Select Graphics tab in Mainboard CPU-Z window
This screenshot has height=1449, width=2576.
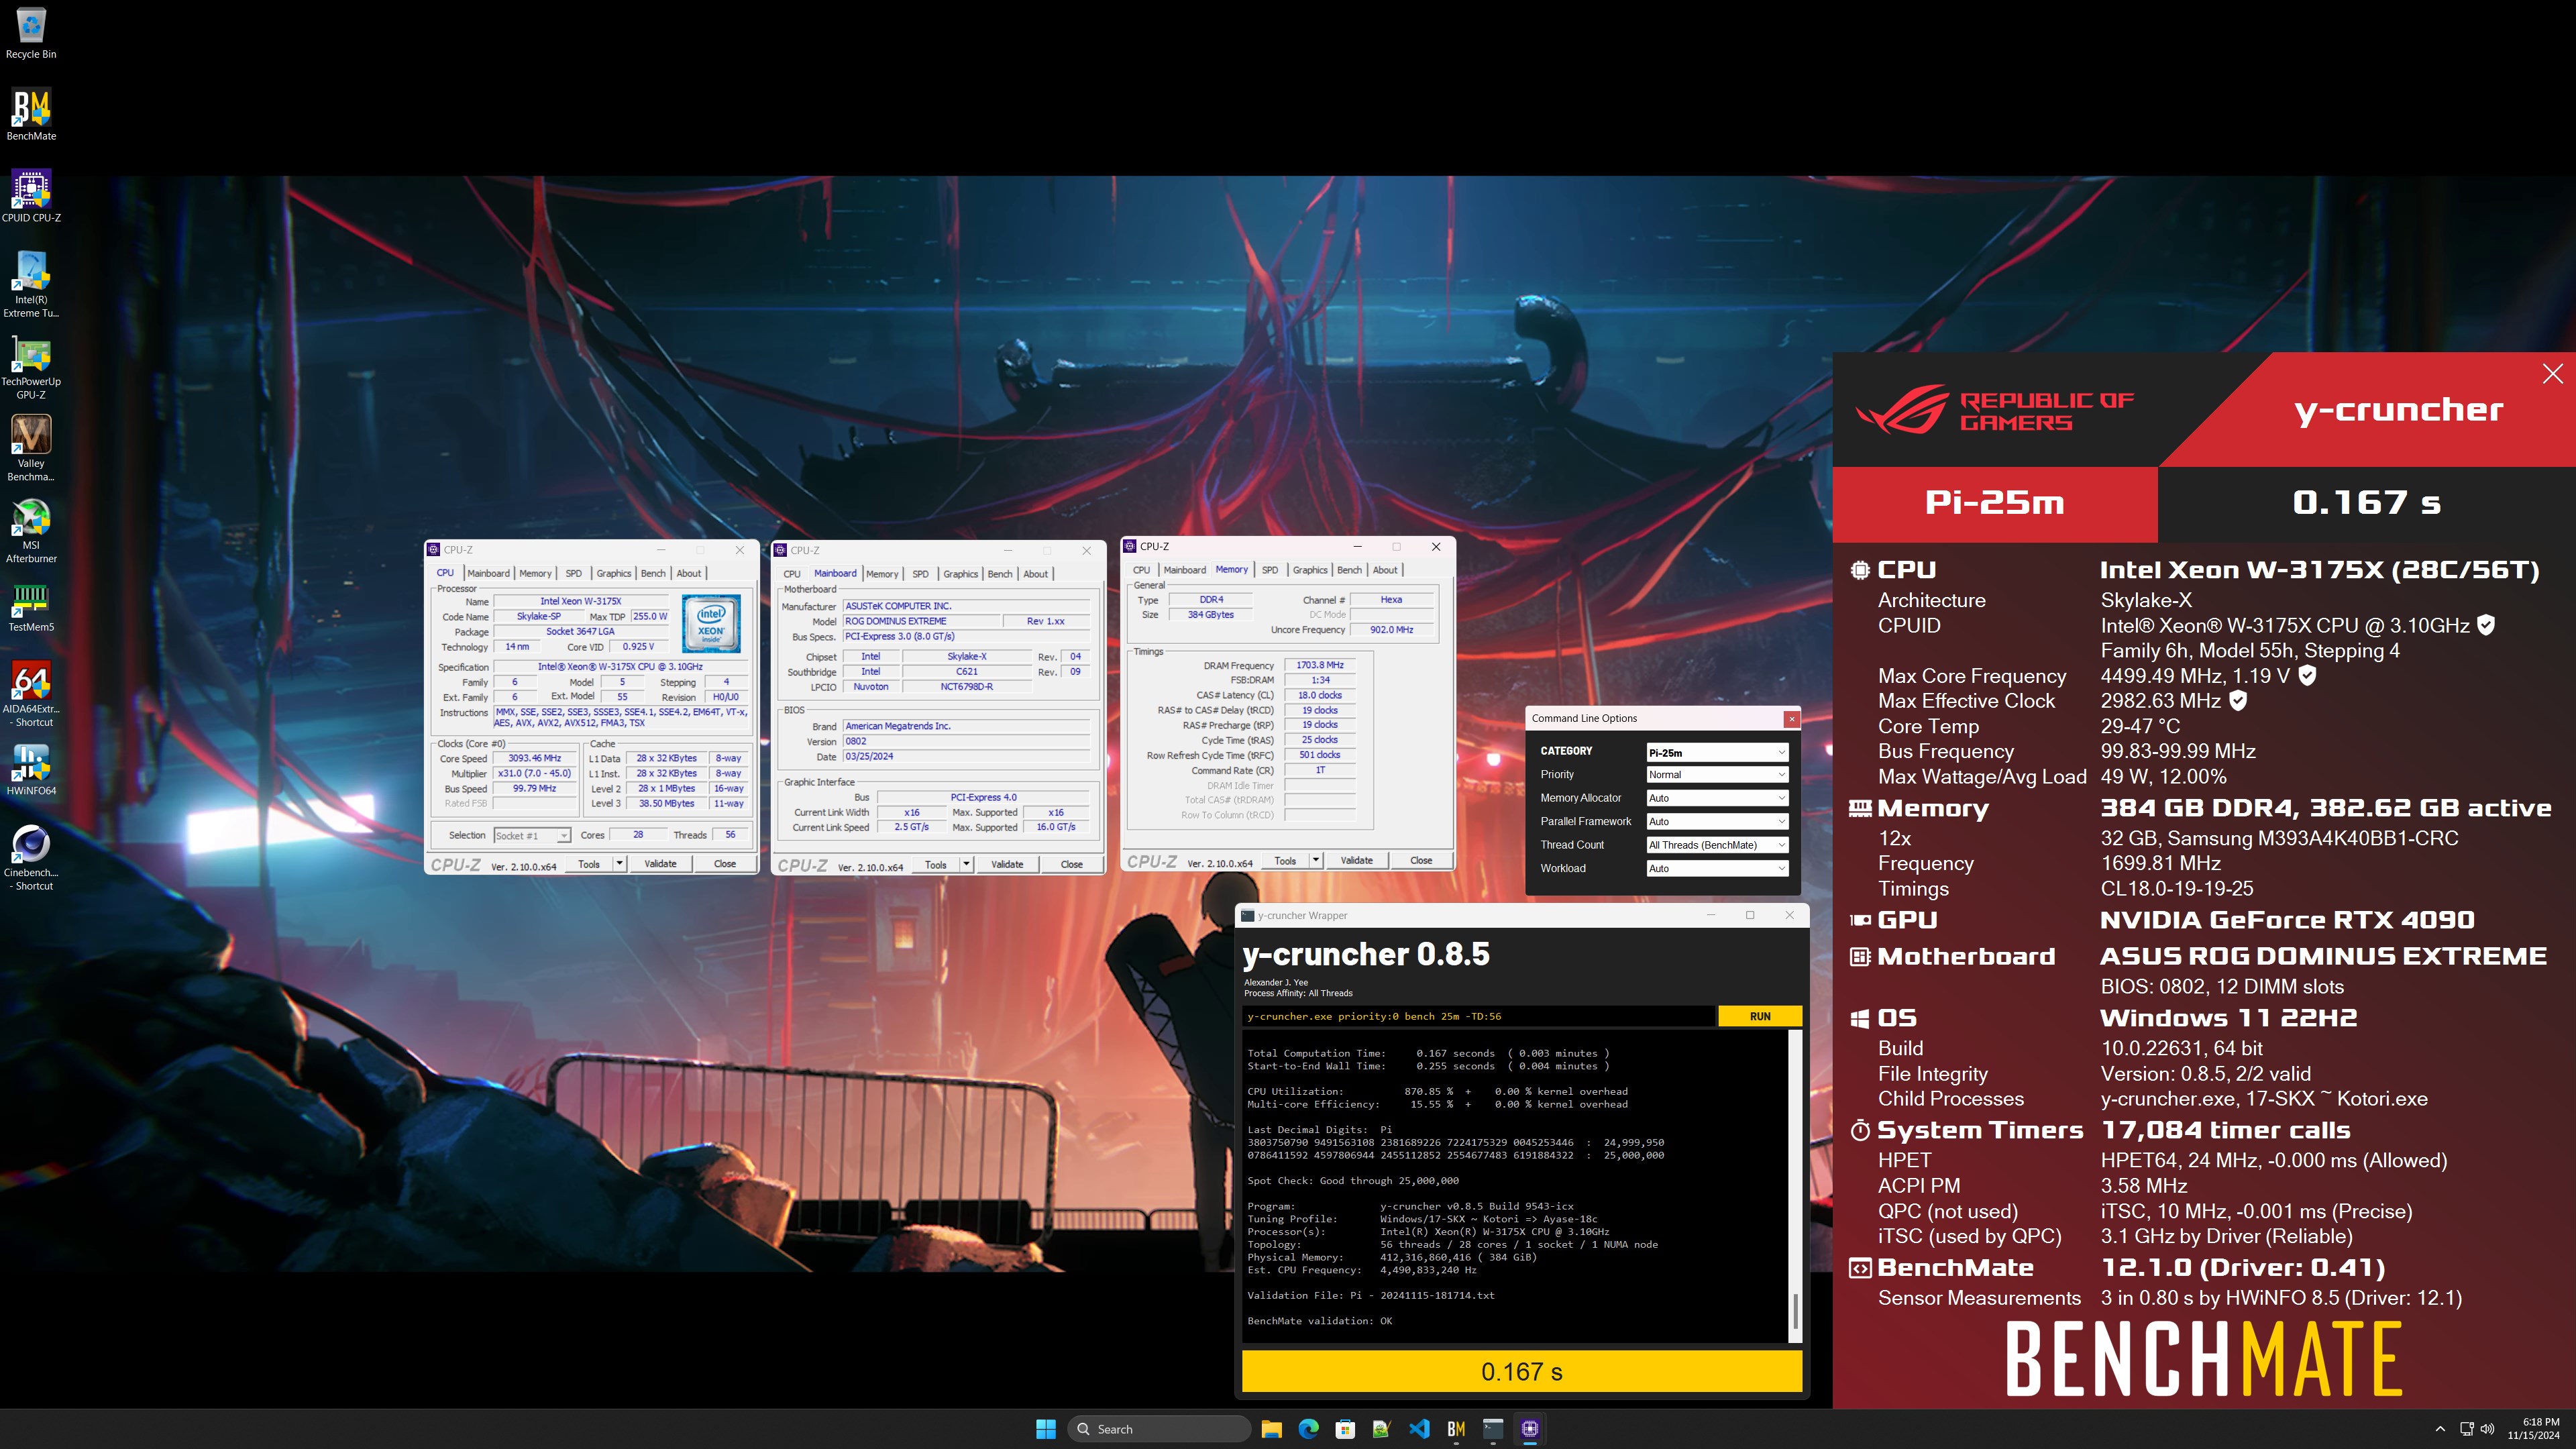click(x=960, y=574)
